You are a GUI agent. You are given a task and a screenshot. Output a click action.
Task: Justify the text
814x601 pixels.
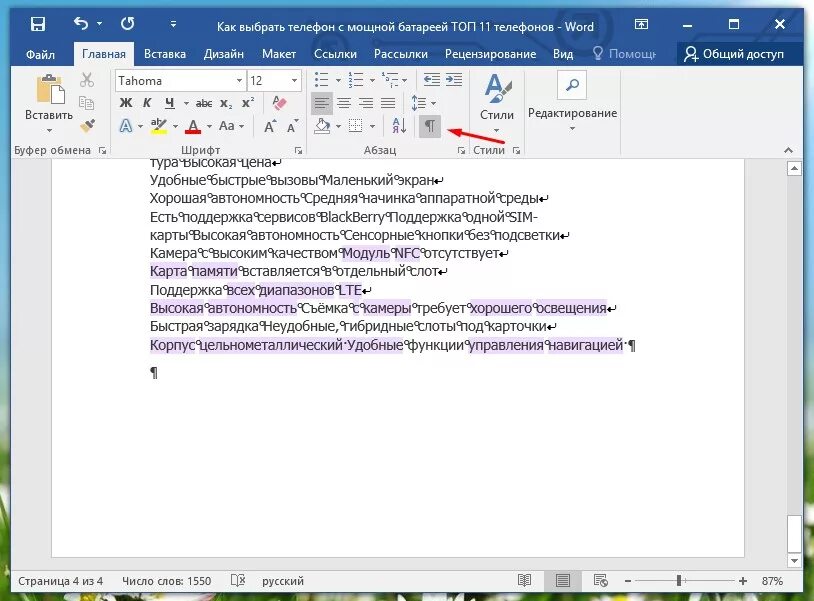pyautogui.click(x=388, y=103)
